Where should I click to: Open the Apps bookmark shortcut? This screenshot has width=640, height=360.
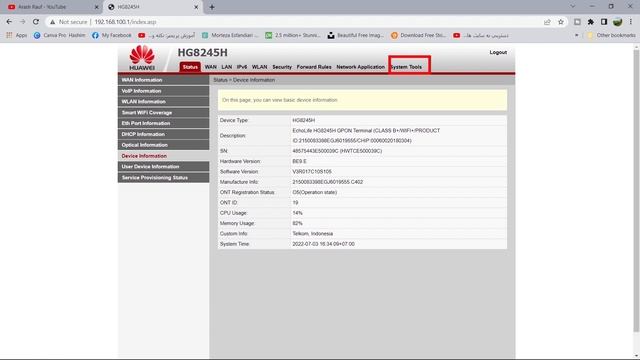(17, 36)
